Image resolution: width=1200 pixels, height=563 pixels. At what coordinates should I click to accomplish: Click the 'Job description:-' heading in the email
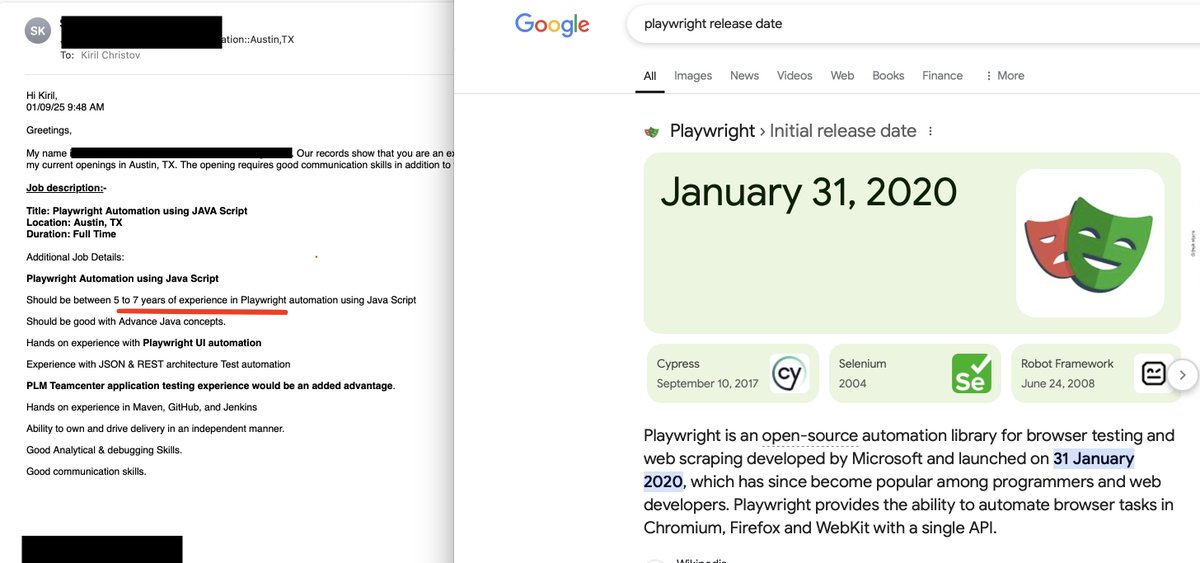tap(66, 188)
